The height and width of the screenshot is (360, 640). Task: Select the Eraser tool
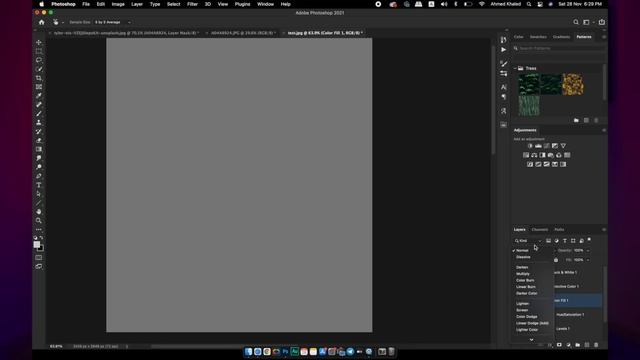(39, 140)
